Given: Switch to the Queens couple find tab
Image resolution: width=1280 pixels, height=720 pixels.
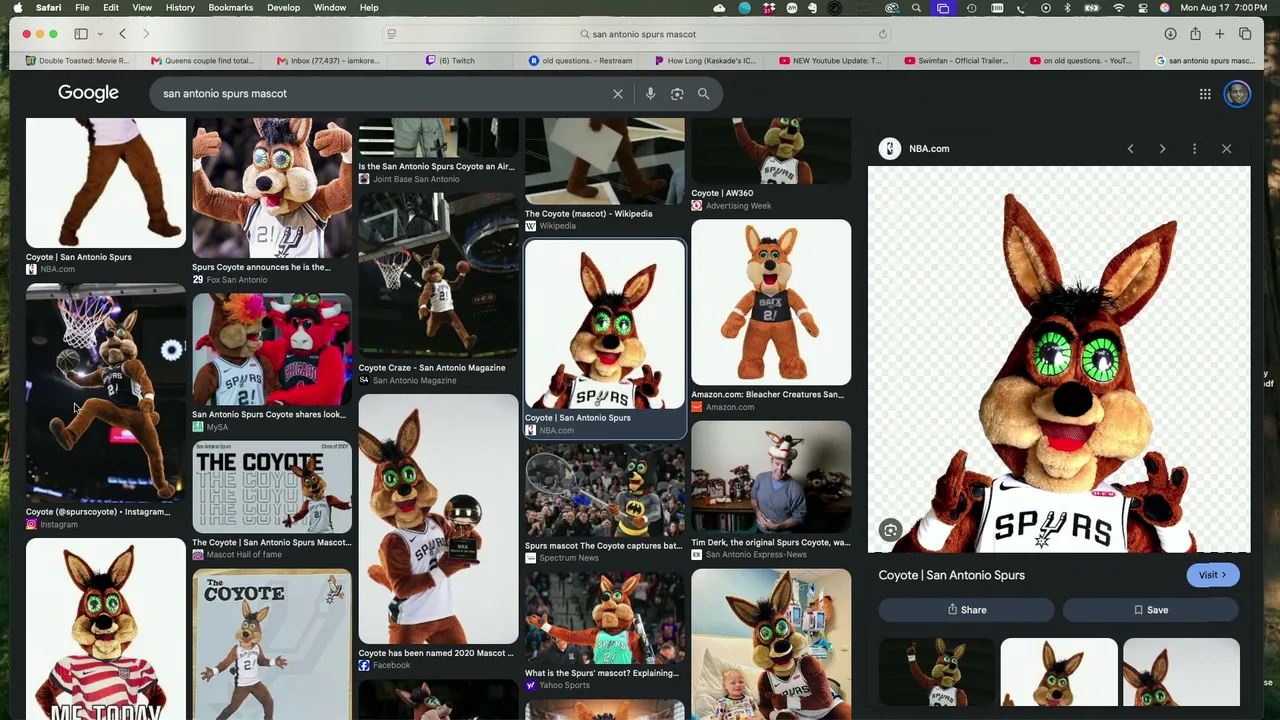Looking at the screenshot, I should click(x=202, y=61).
